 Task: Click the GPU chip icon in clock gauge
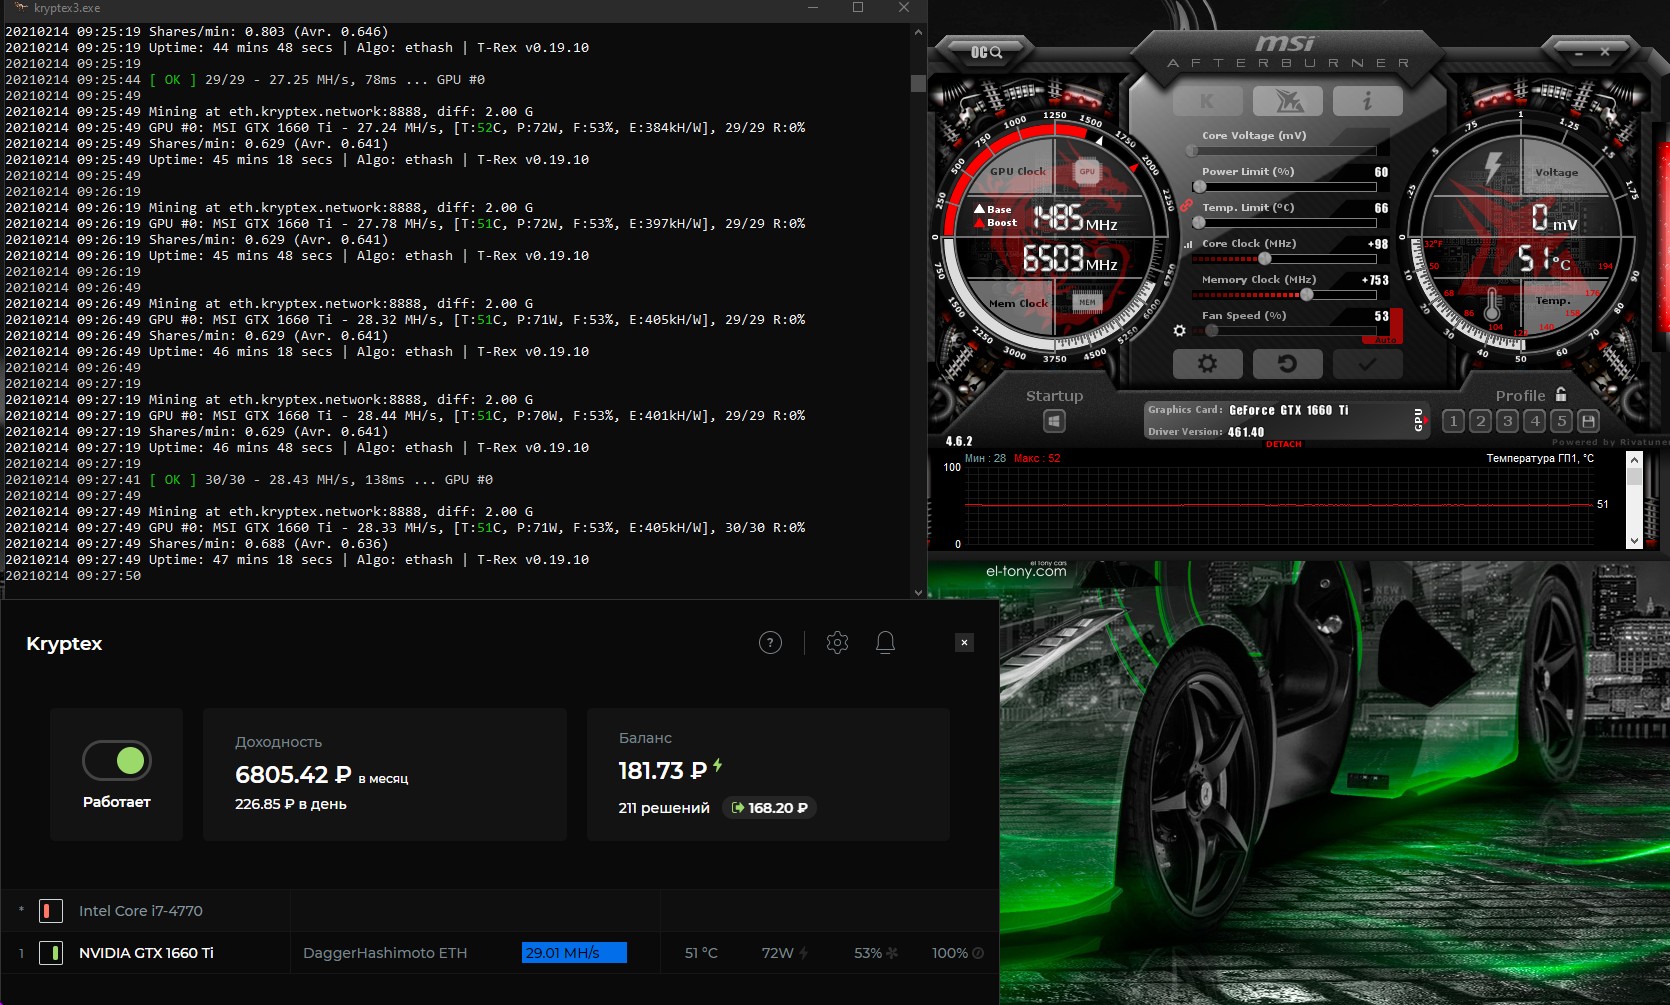(x=1087, y=172)
